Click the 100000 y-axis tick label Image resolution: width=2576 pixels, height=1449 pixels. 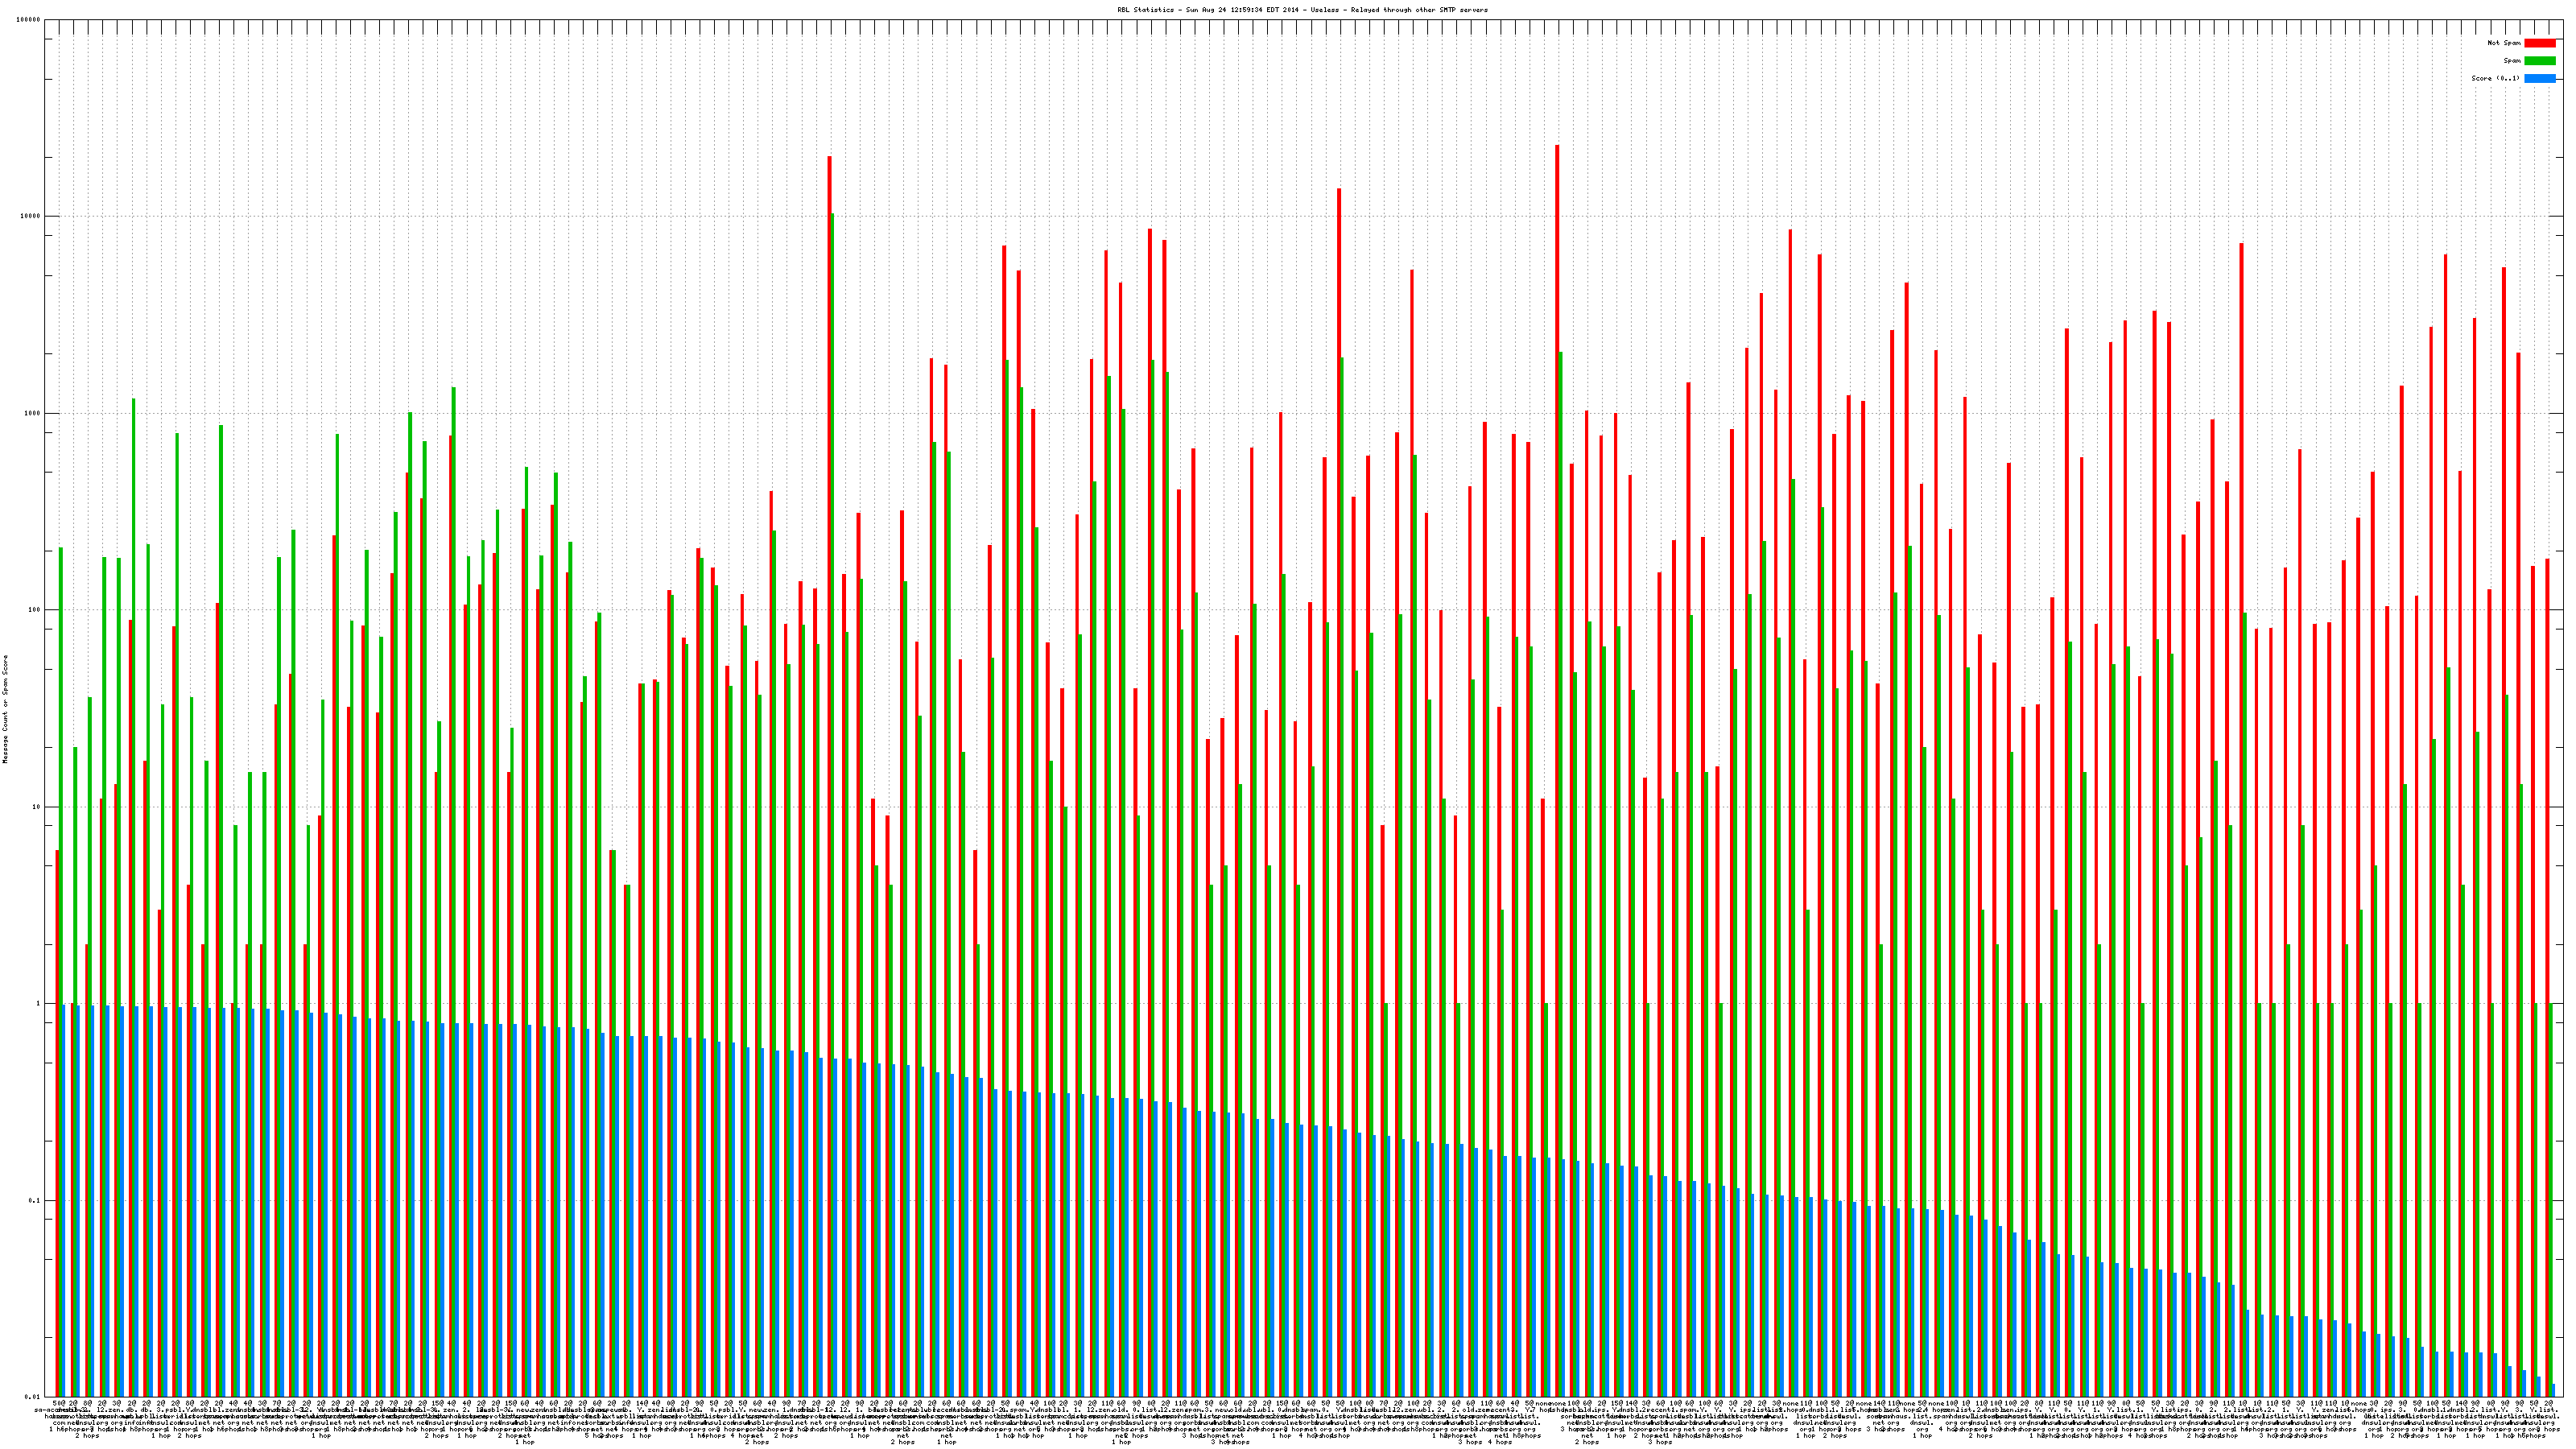(x=29, y=20)
